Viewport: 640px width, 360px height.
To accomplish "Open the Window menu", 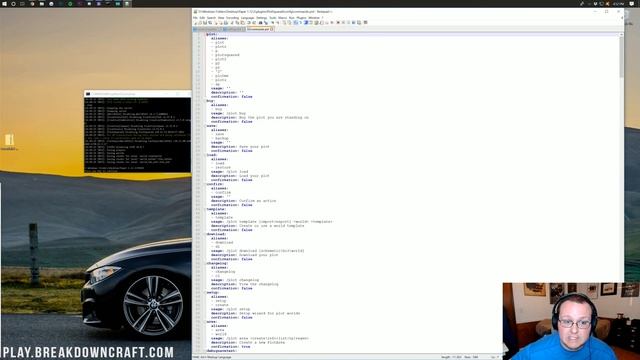I will [314, 18].
